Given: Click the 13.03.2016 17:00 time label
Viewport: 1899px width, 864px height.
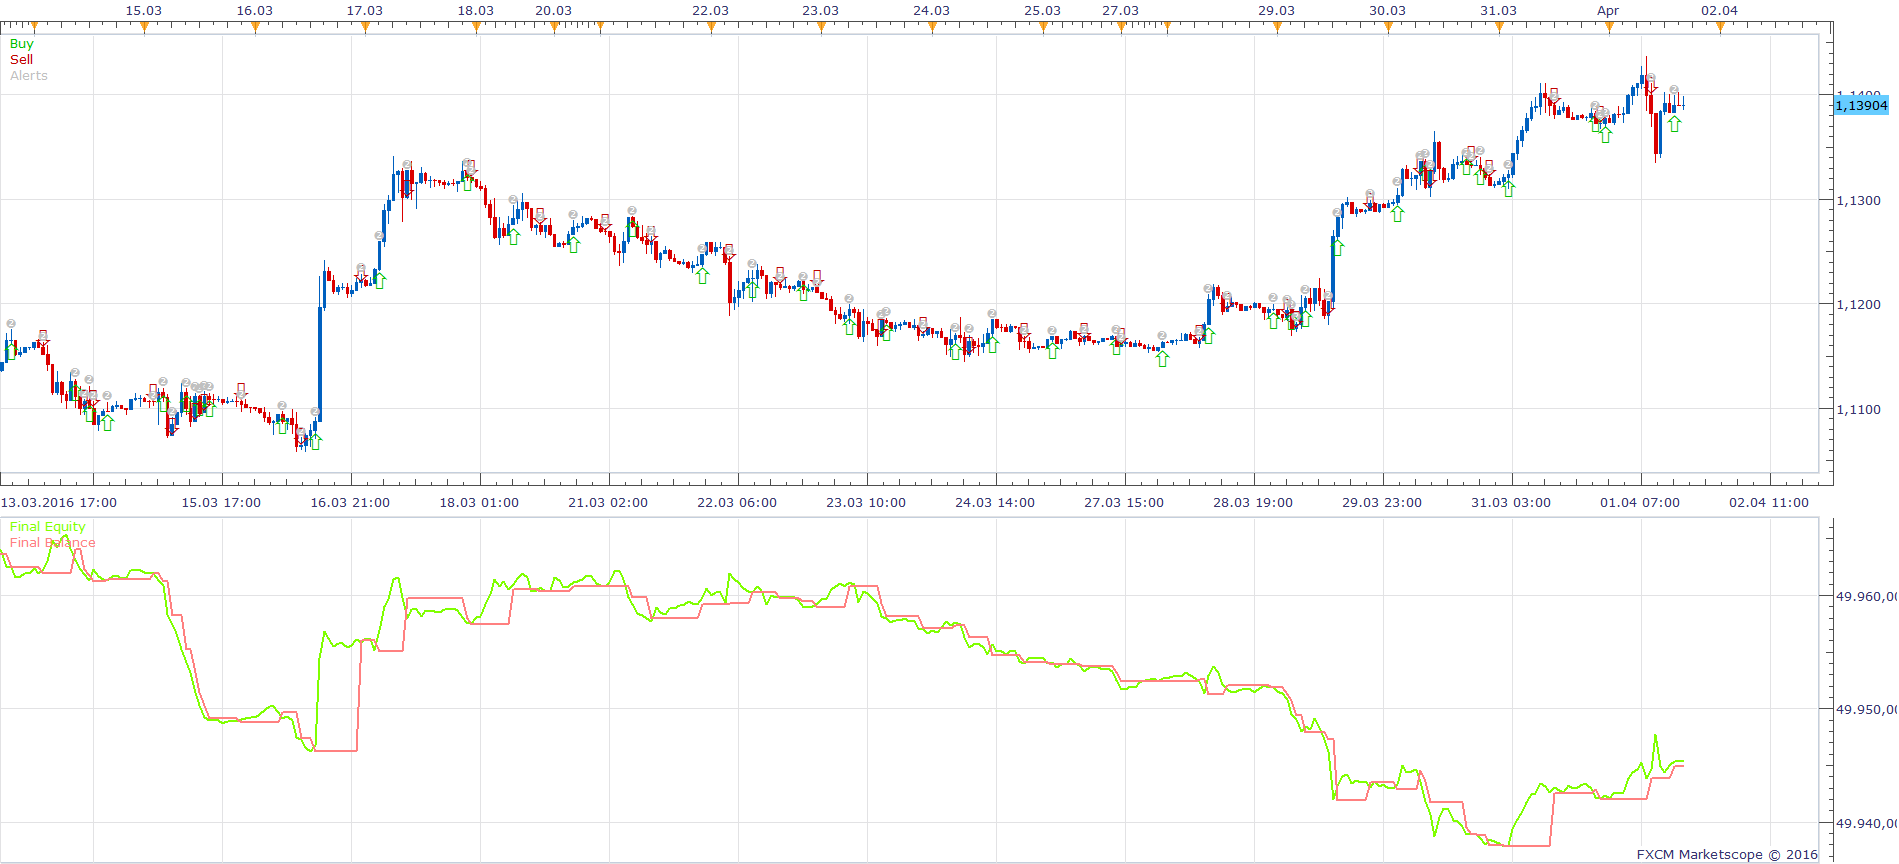Looking at the screenshot, I should 59,503.
